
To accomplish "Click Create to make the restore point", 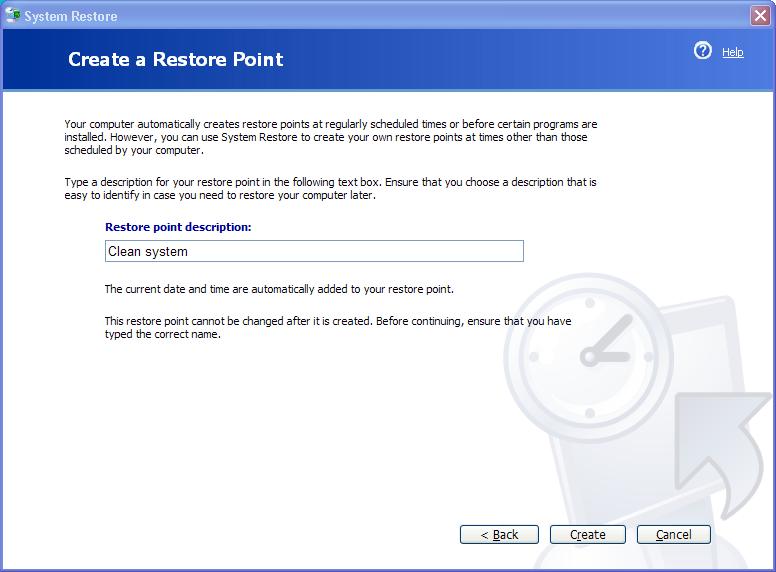I will click(587, 534).
